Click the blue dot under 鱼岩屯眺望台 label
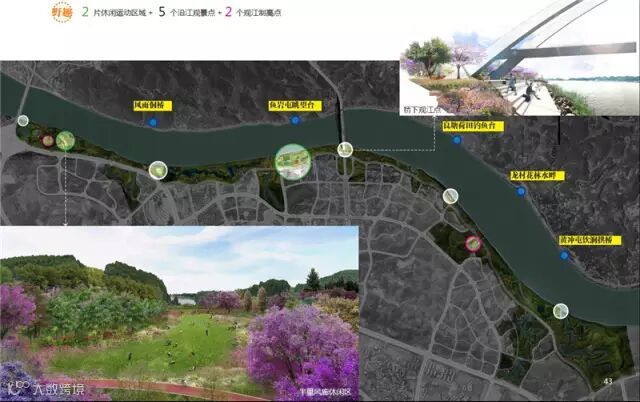Screen dimensions: 640x402 coord(295,120)
